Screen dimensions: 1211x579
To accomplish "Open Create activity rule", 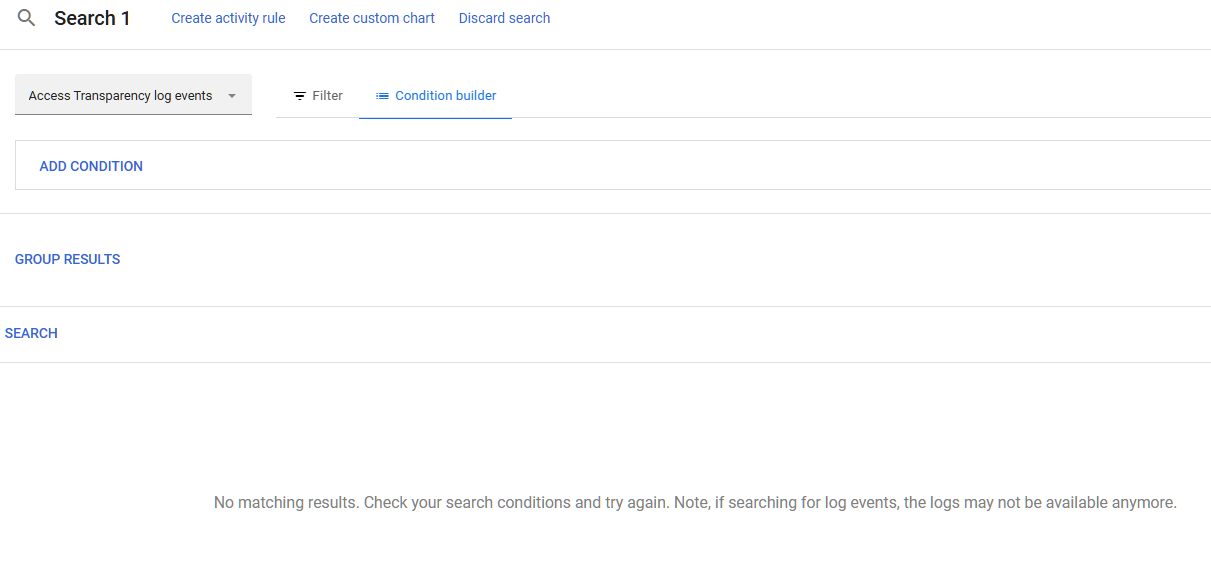I will [228, 17].
